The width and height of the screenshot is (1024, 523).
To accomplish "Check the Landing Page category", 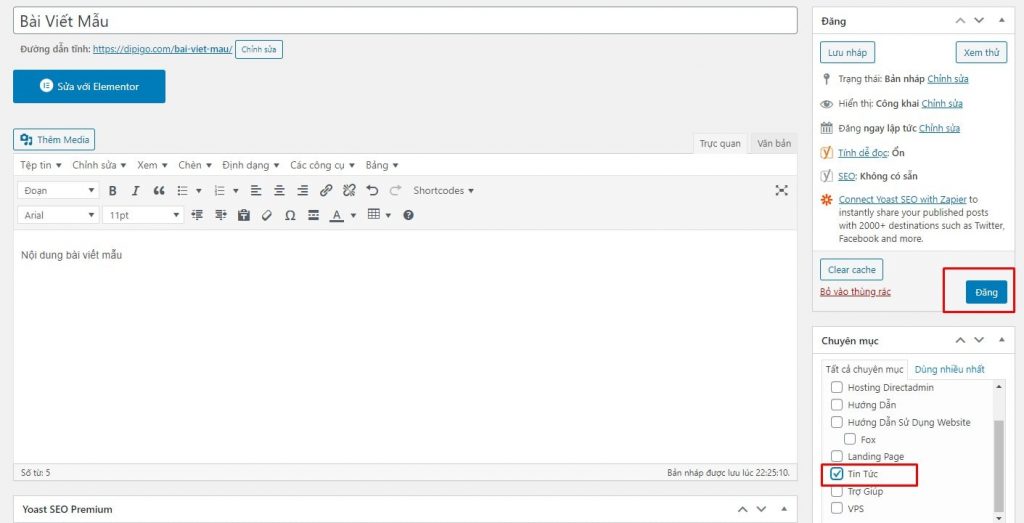I will point(837,457).
